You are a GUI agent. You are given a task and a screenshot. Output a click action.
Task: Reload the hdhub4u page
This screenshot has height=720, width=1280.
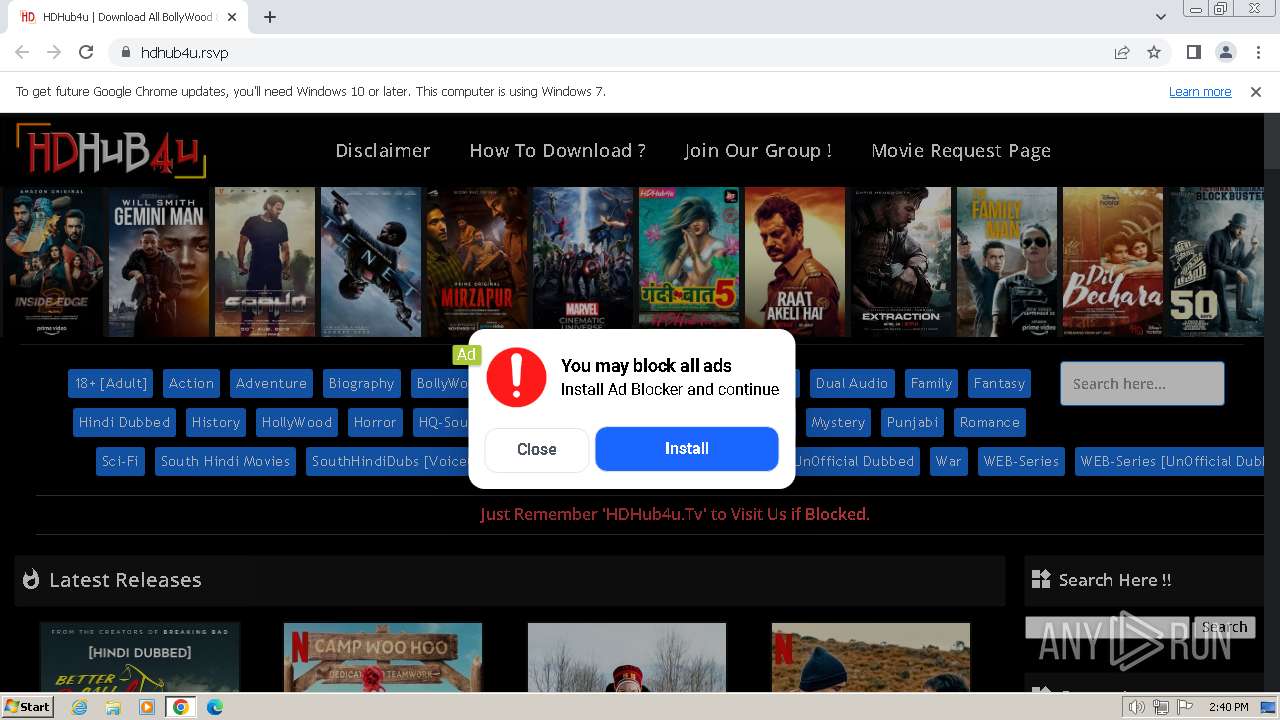point(86,52)
